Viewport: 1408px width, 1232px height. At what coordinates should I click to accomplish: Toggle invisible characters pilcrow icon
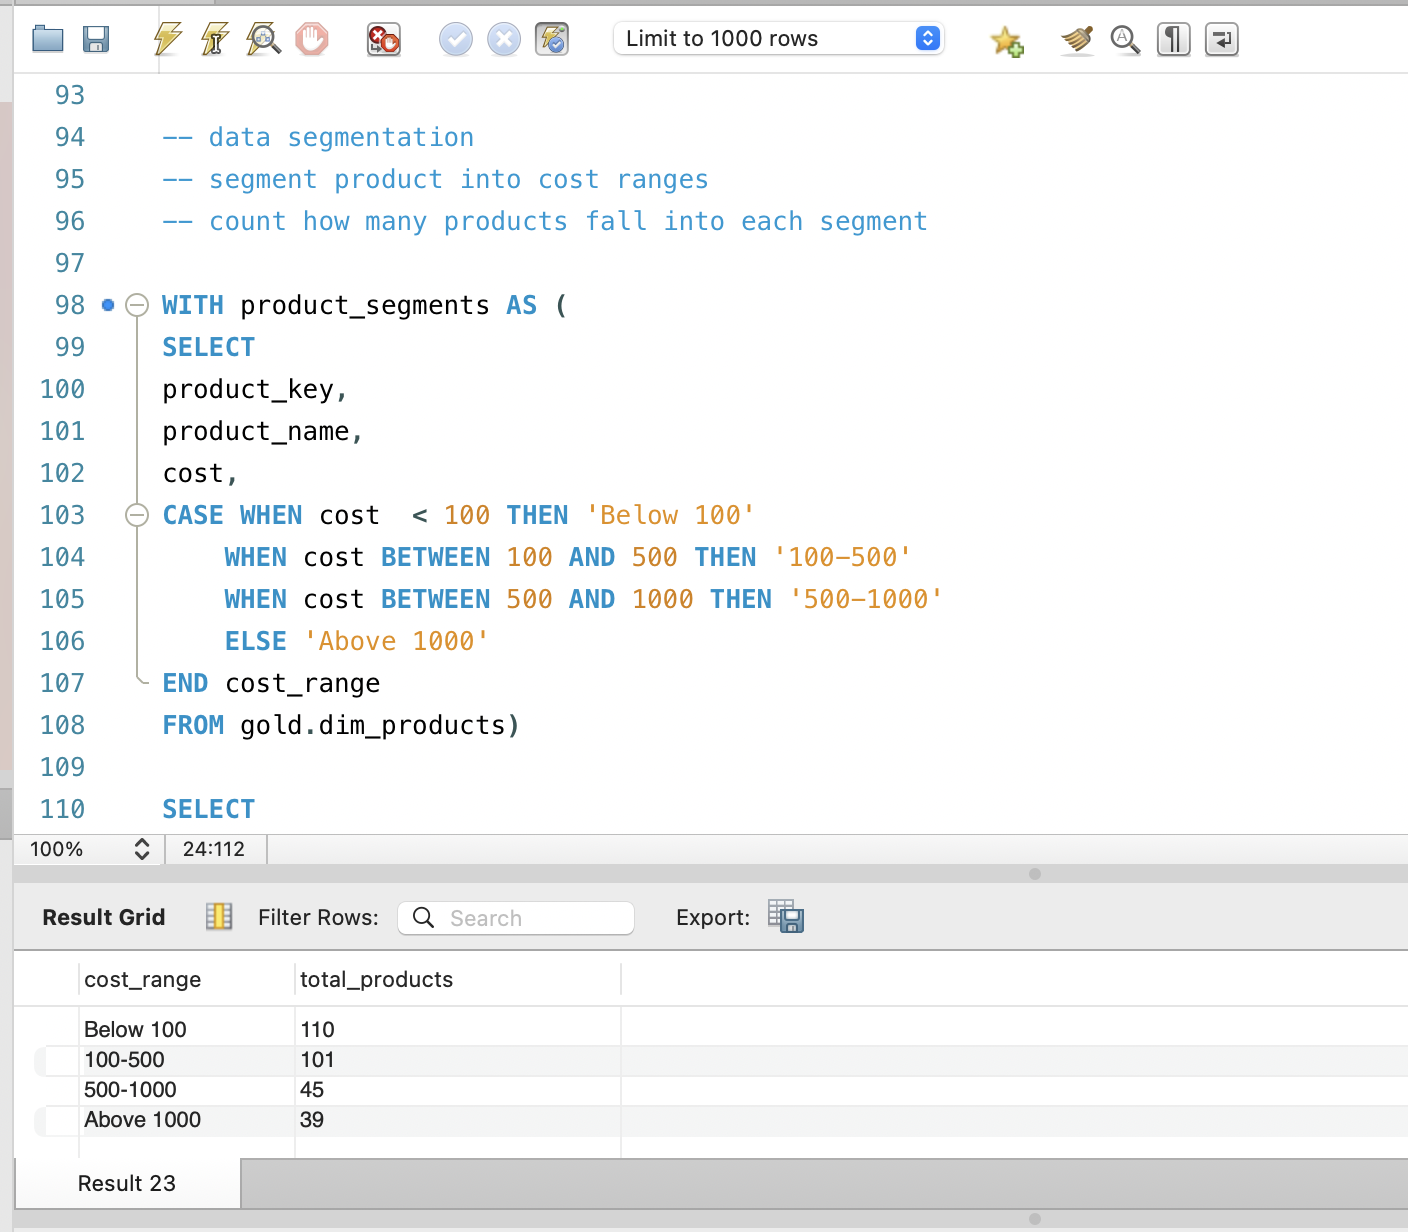tap(1173, 40)
